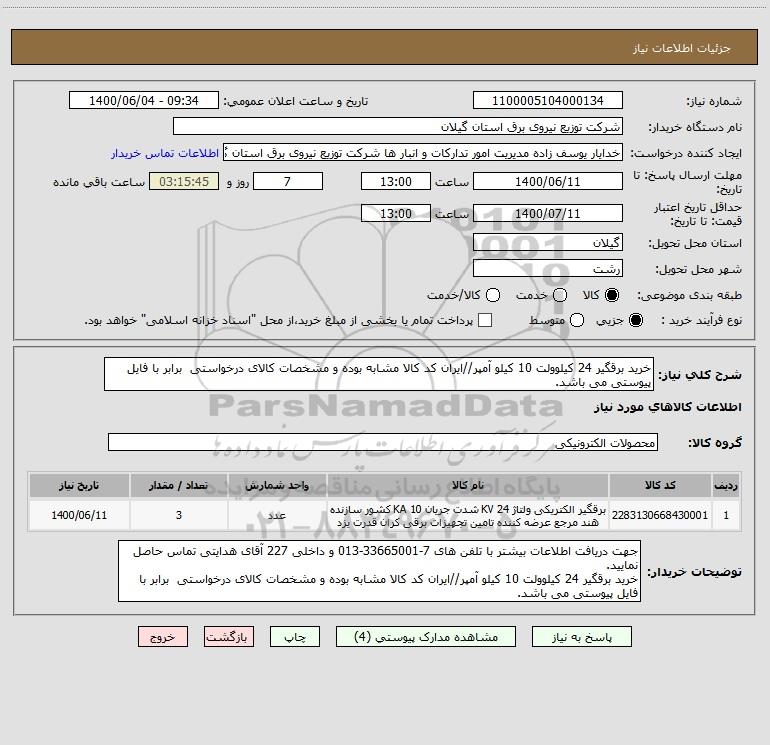The image size is (770, 745).
Task: Click the پاسخ به نیاز button
Action: tap(582, 637)
